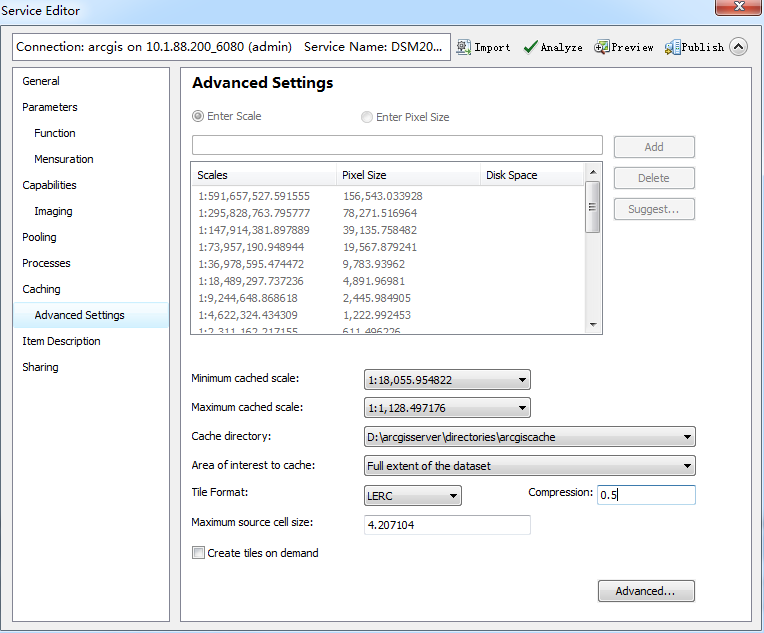Open Area of interest to cache dropdown
The image size is (764, 633).
click(x=530, y=465)
